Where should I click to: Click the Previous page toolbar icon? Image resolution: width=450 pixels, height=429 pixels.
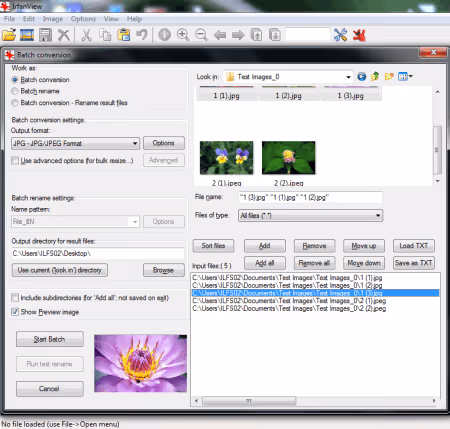[x=256, y=35]
